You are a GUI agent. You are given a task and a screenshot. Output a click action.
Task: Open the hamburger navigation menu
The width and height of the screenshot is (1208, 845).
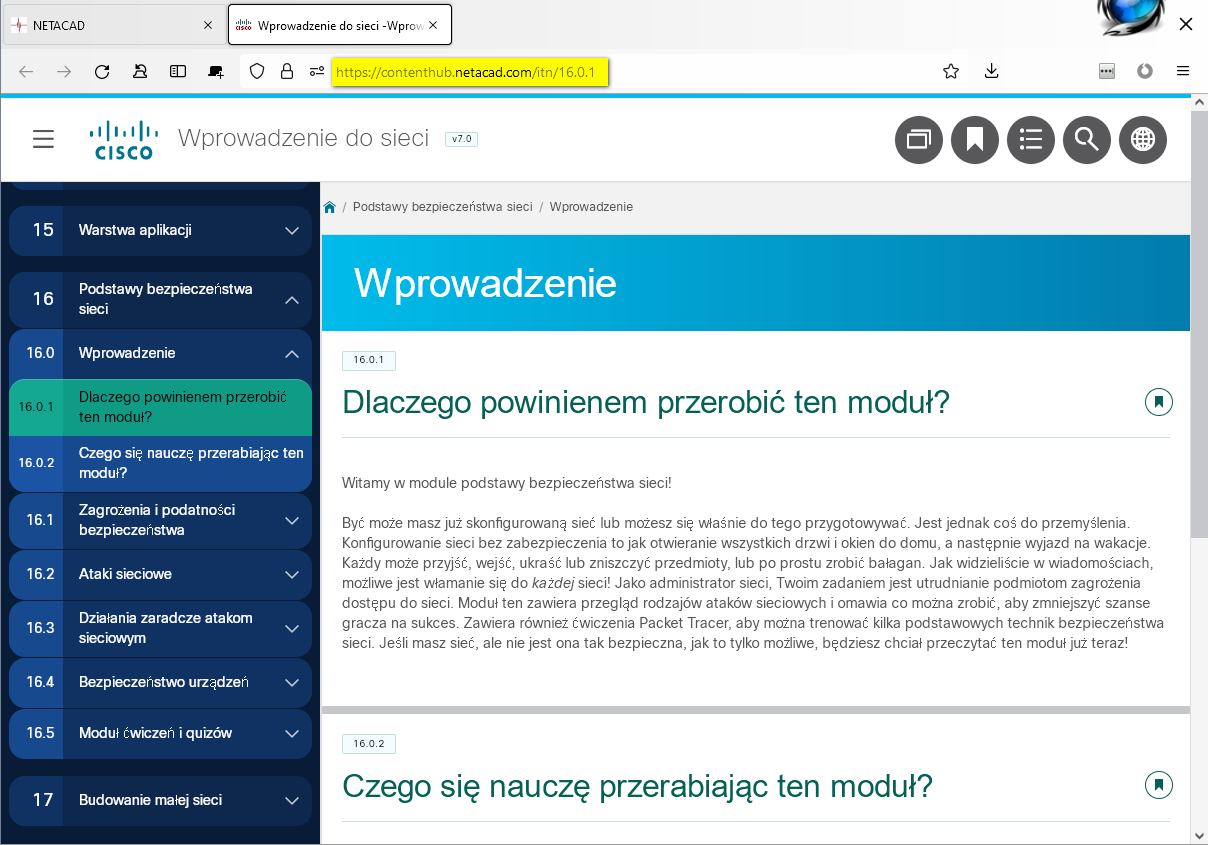pyautogui.click(x=43, y=139)
